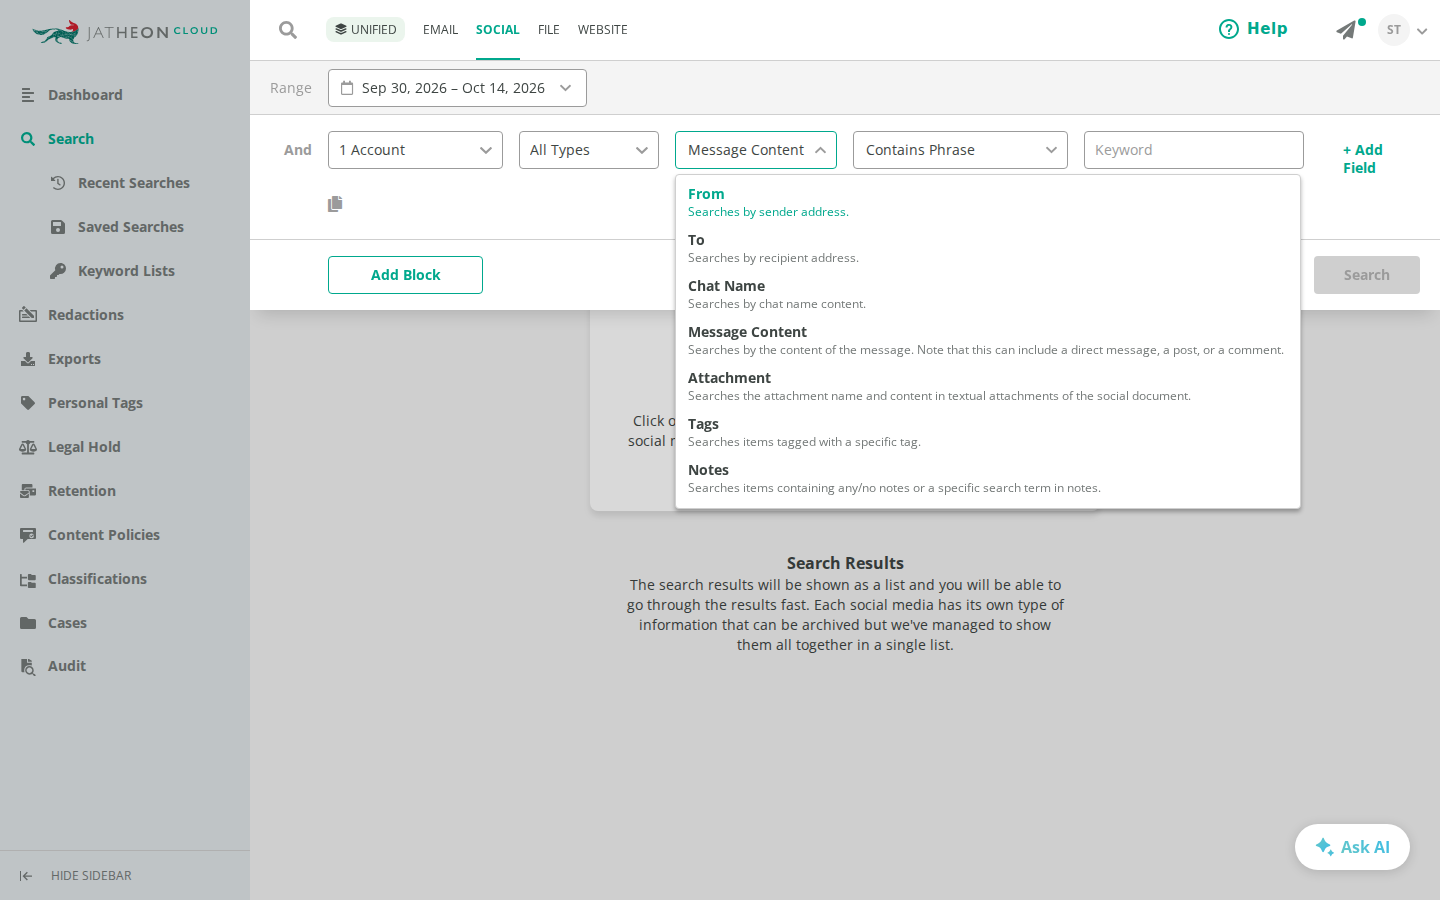The width and height of the screenshot is (1440, 900).
Task: Select the Tags field option
Action: point(988,432)
